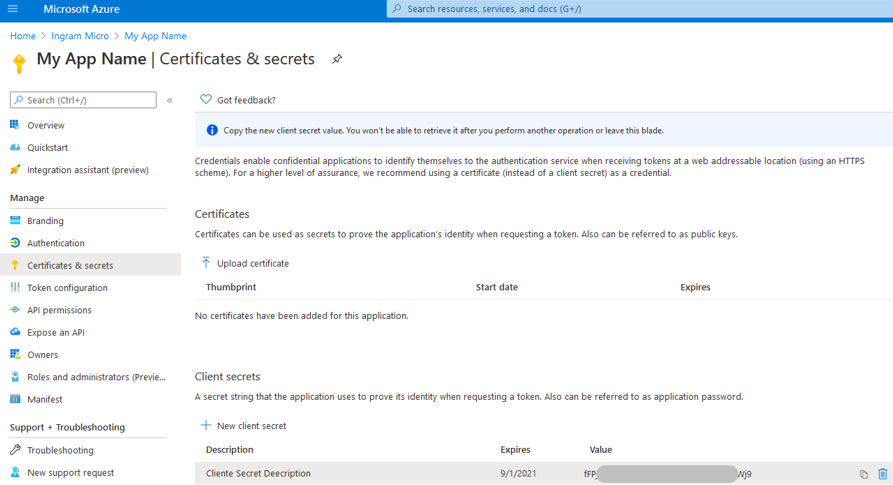Click the Thumbprint column header
Screen dimensions: 893x485
click(231, 287)
